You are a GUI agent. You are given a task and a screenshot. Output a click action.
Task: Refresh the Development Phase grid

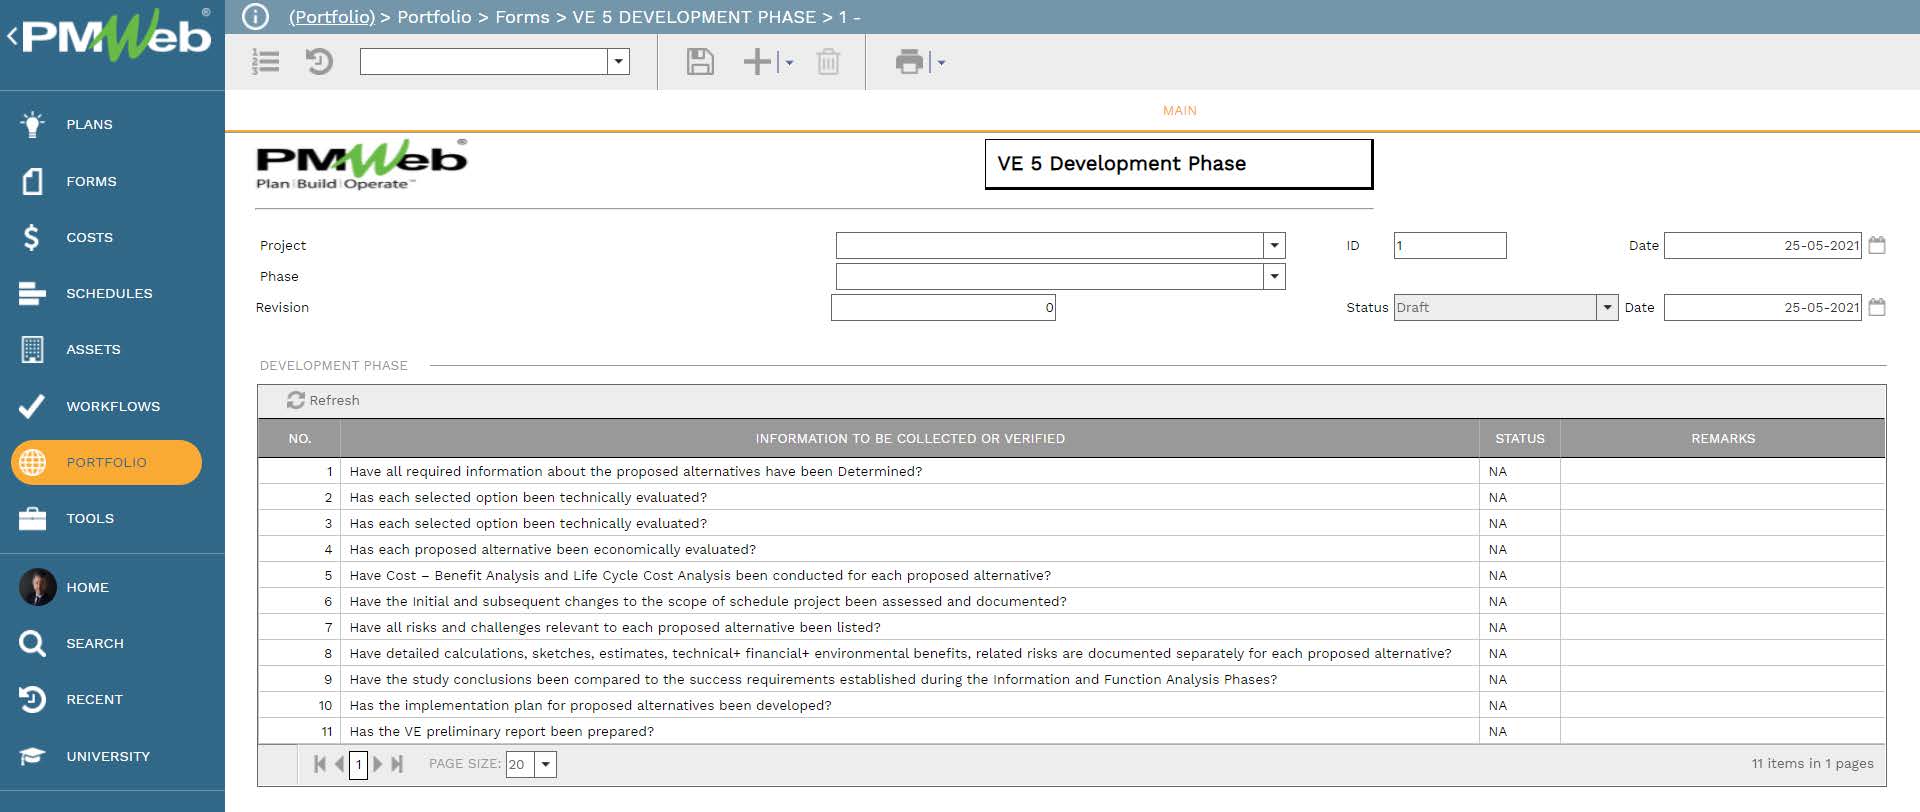click(x=323, y=400)
